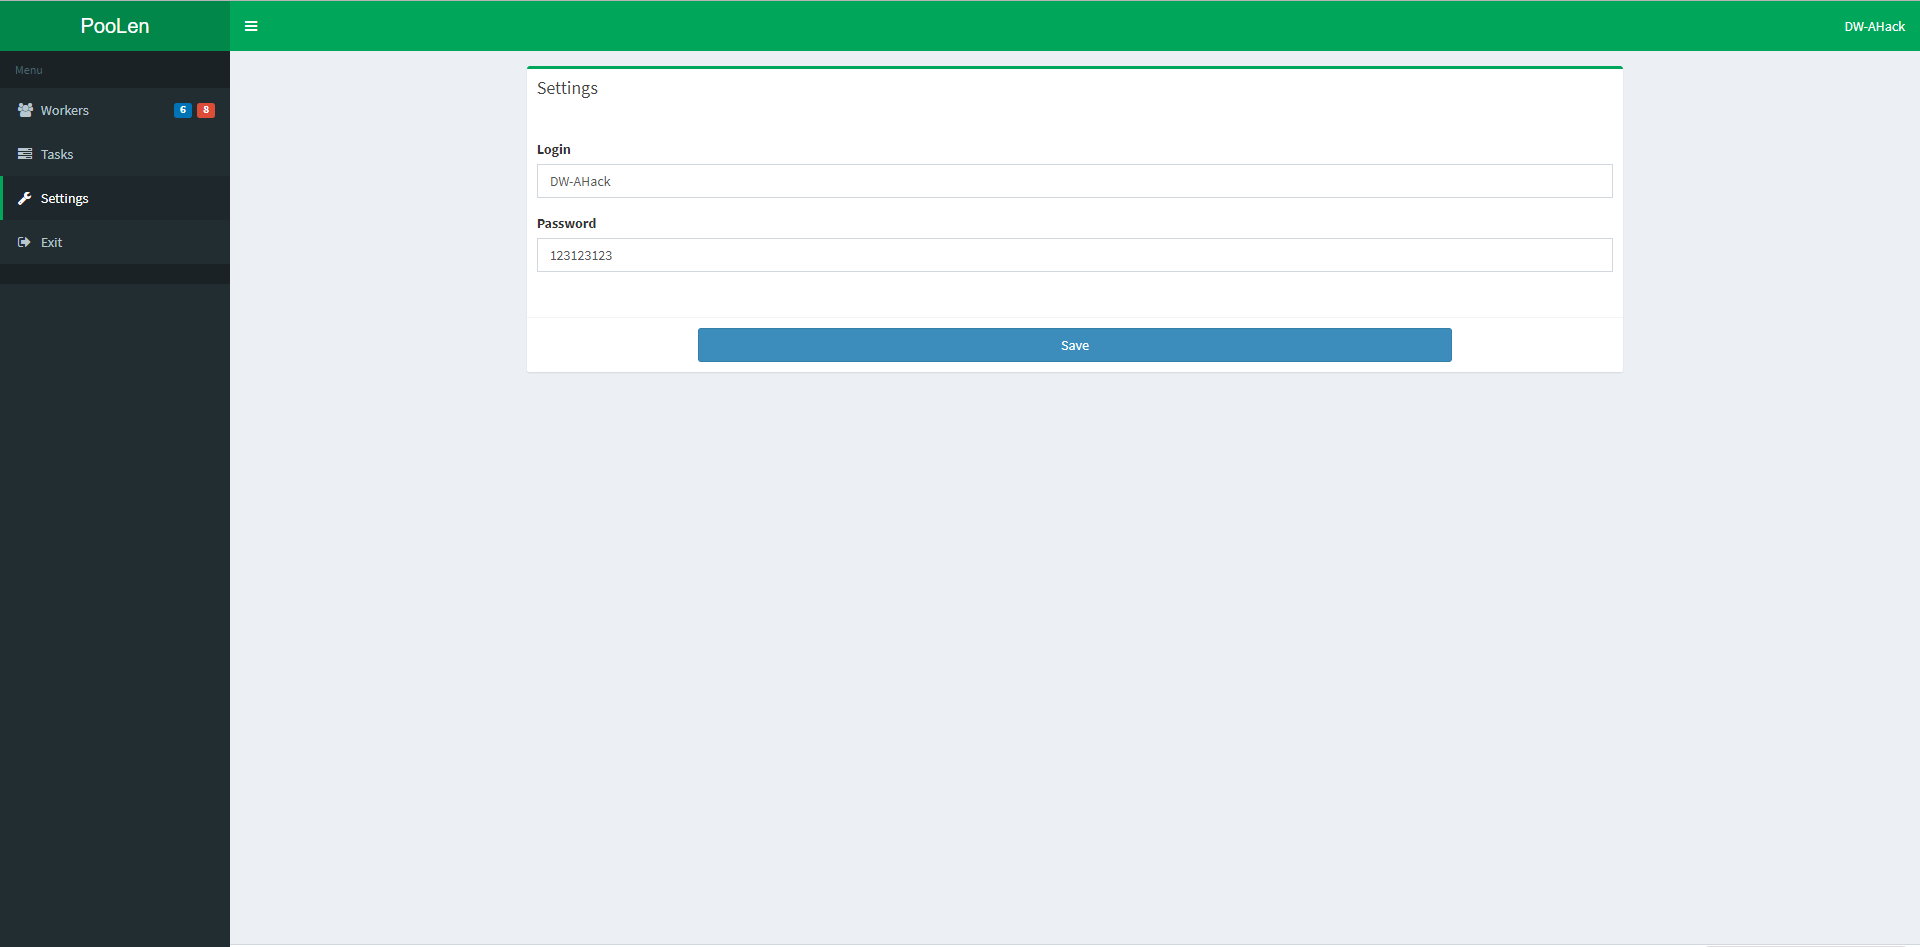Open the DW-AHack user menu at top right

coord(1874,27)
